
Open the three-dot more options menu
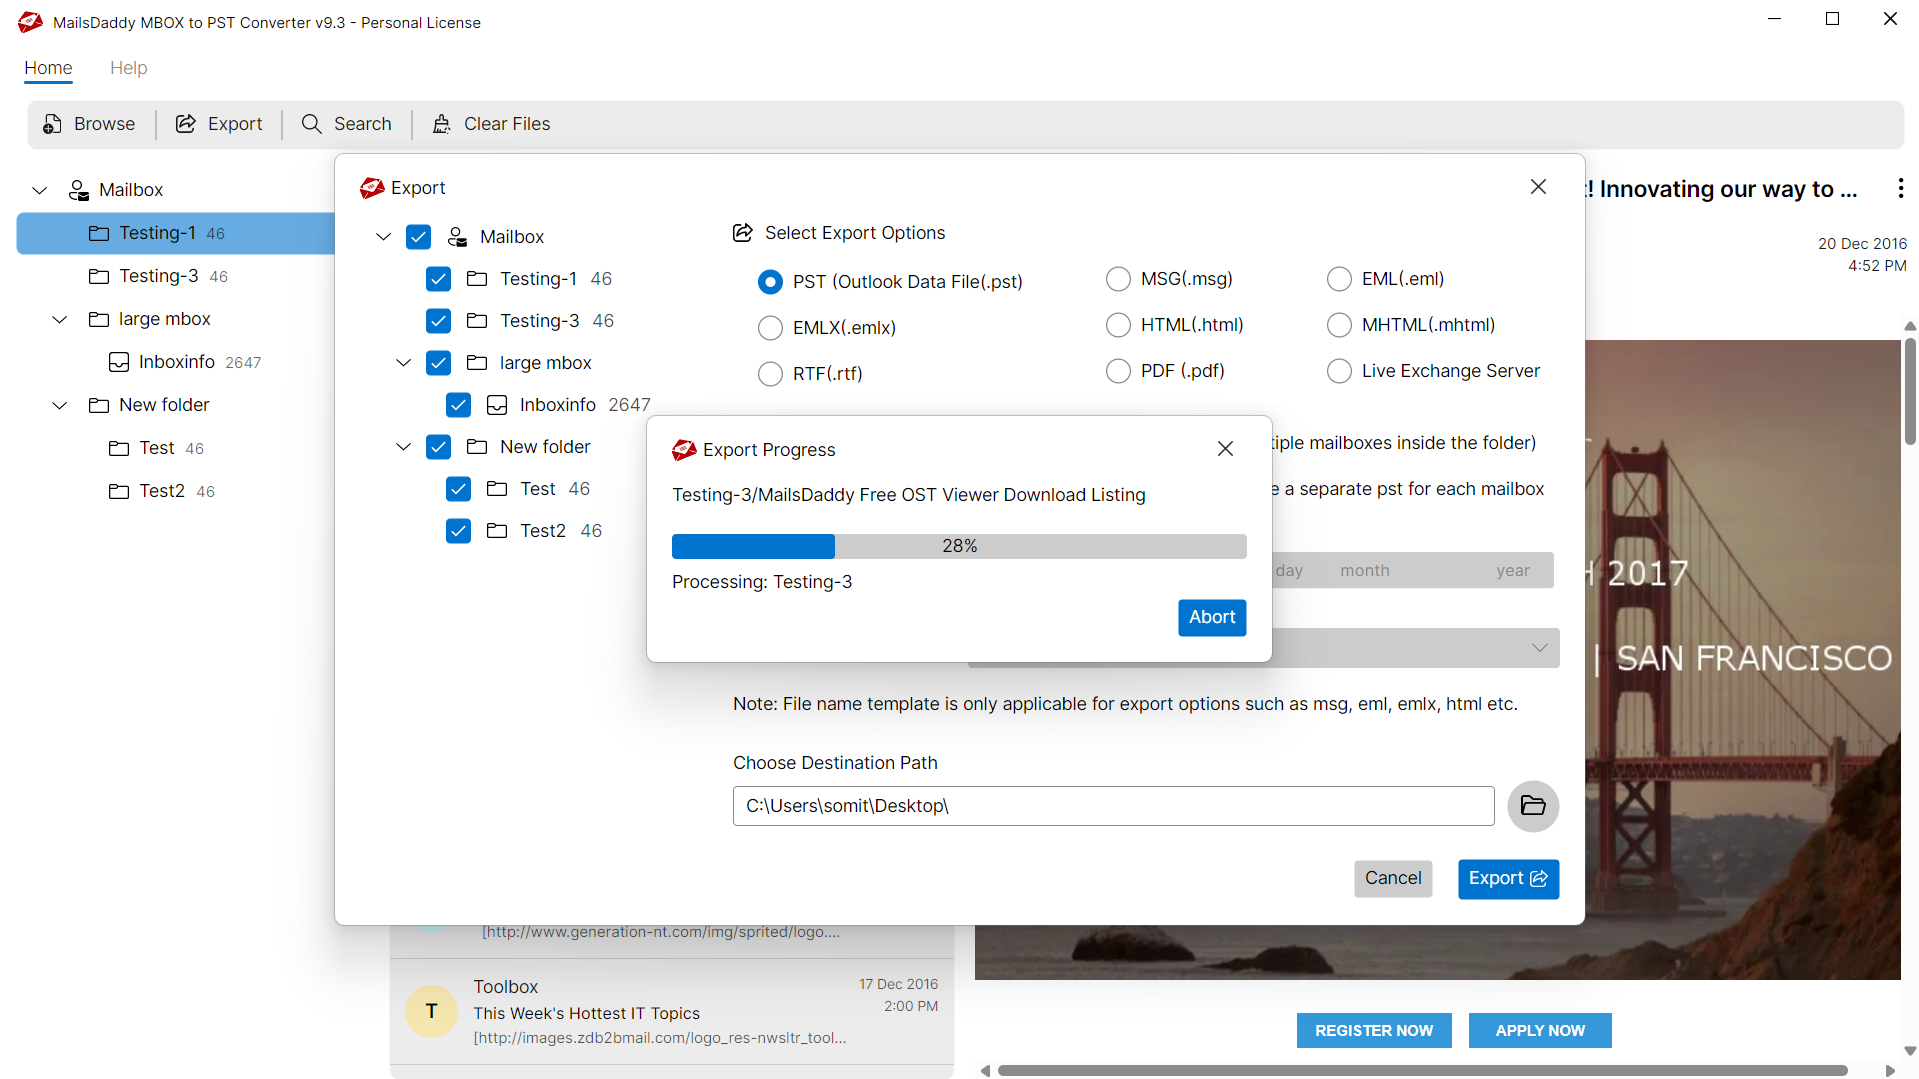coord(1900,188)
